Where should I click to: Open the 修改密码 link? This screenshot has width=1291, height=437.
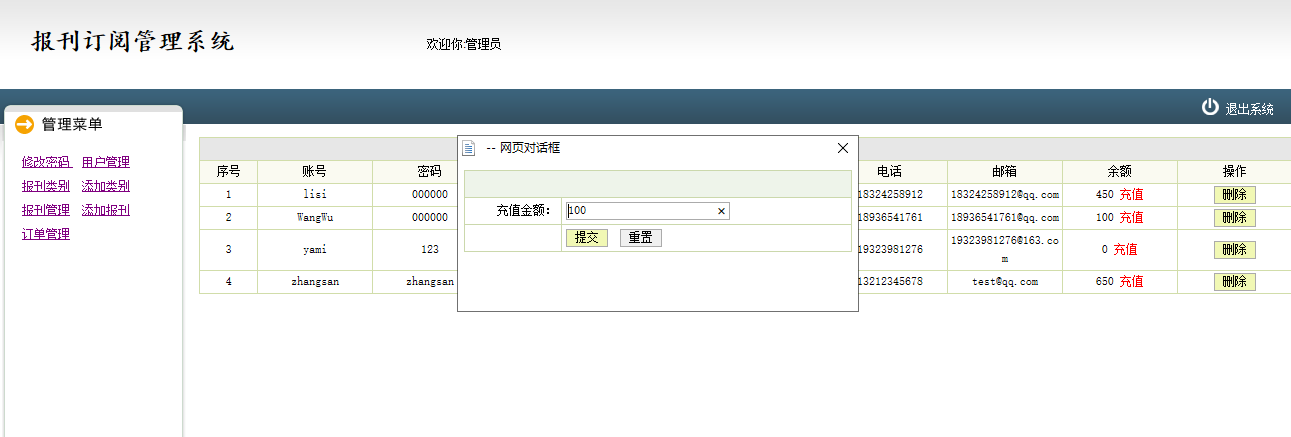[46, 162]
